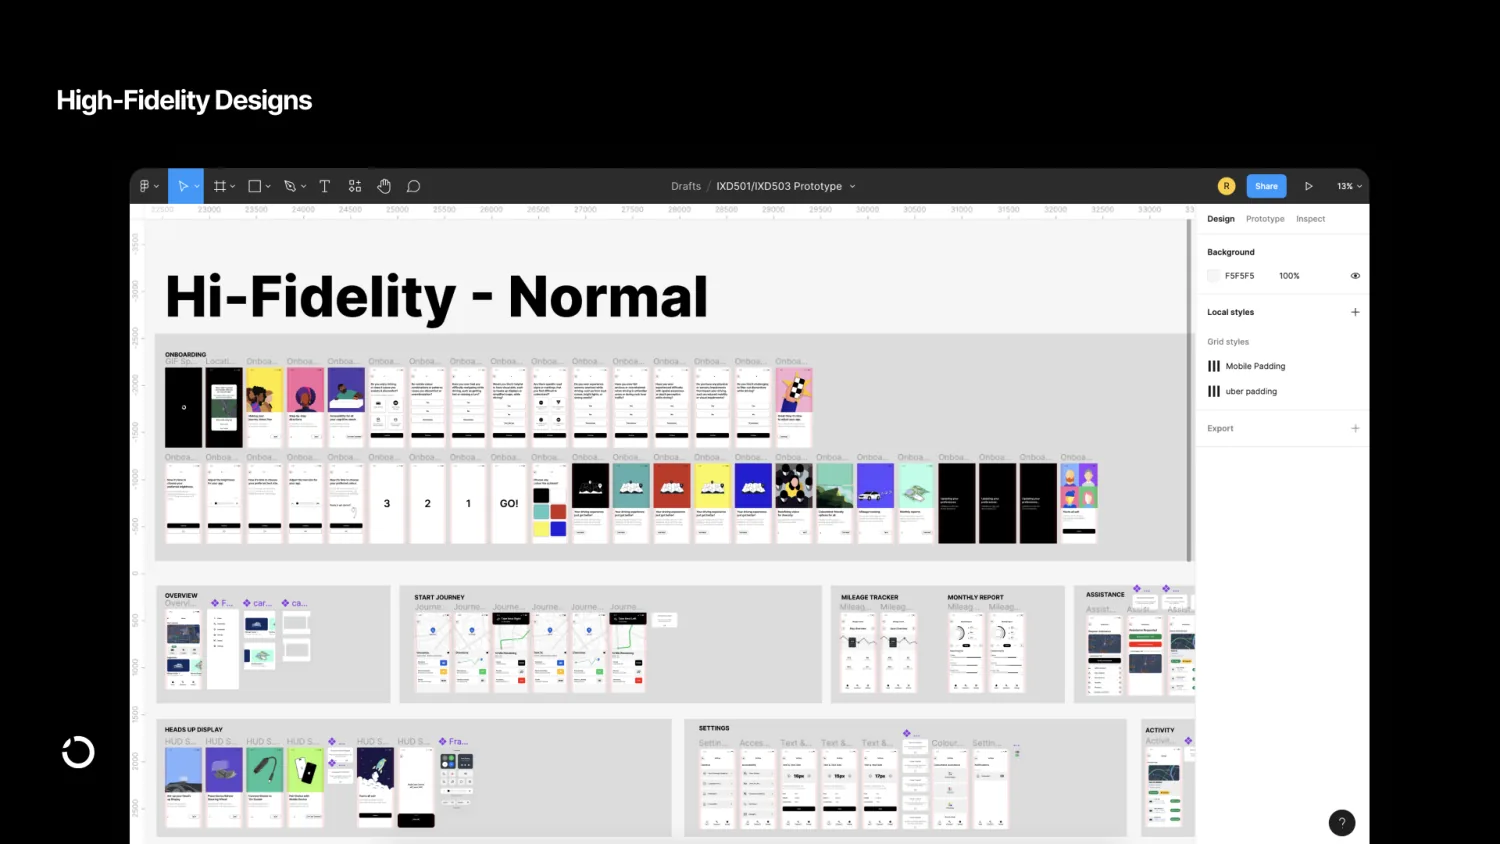
Task: Click the uber padding grid style icon
Action: click(1214, 391)
